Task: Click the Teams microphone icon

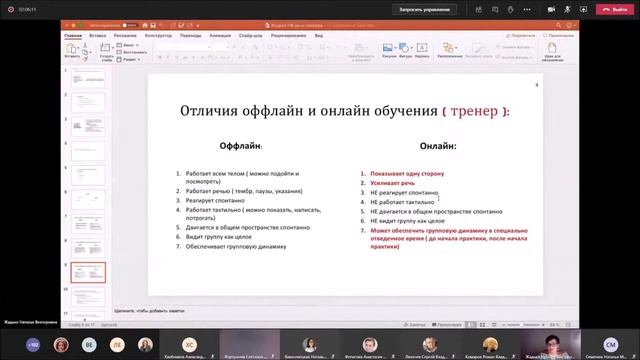Action: click(567, 9)
